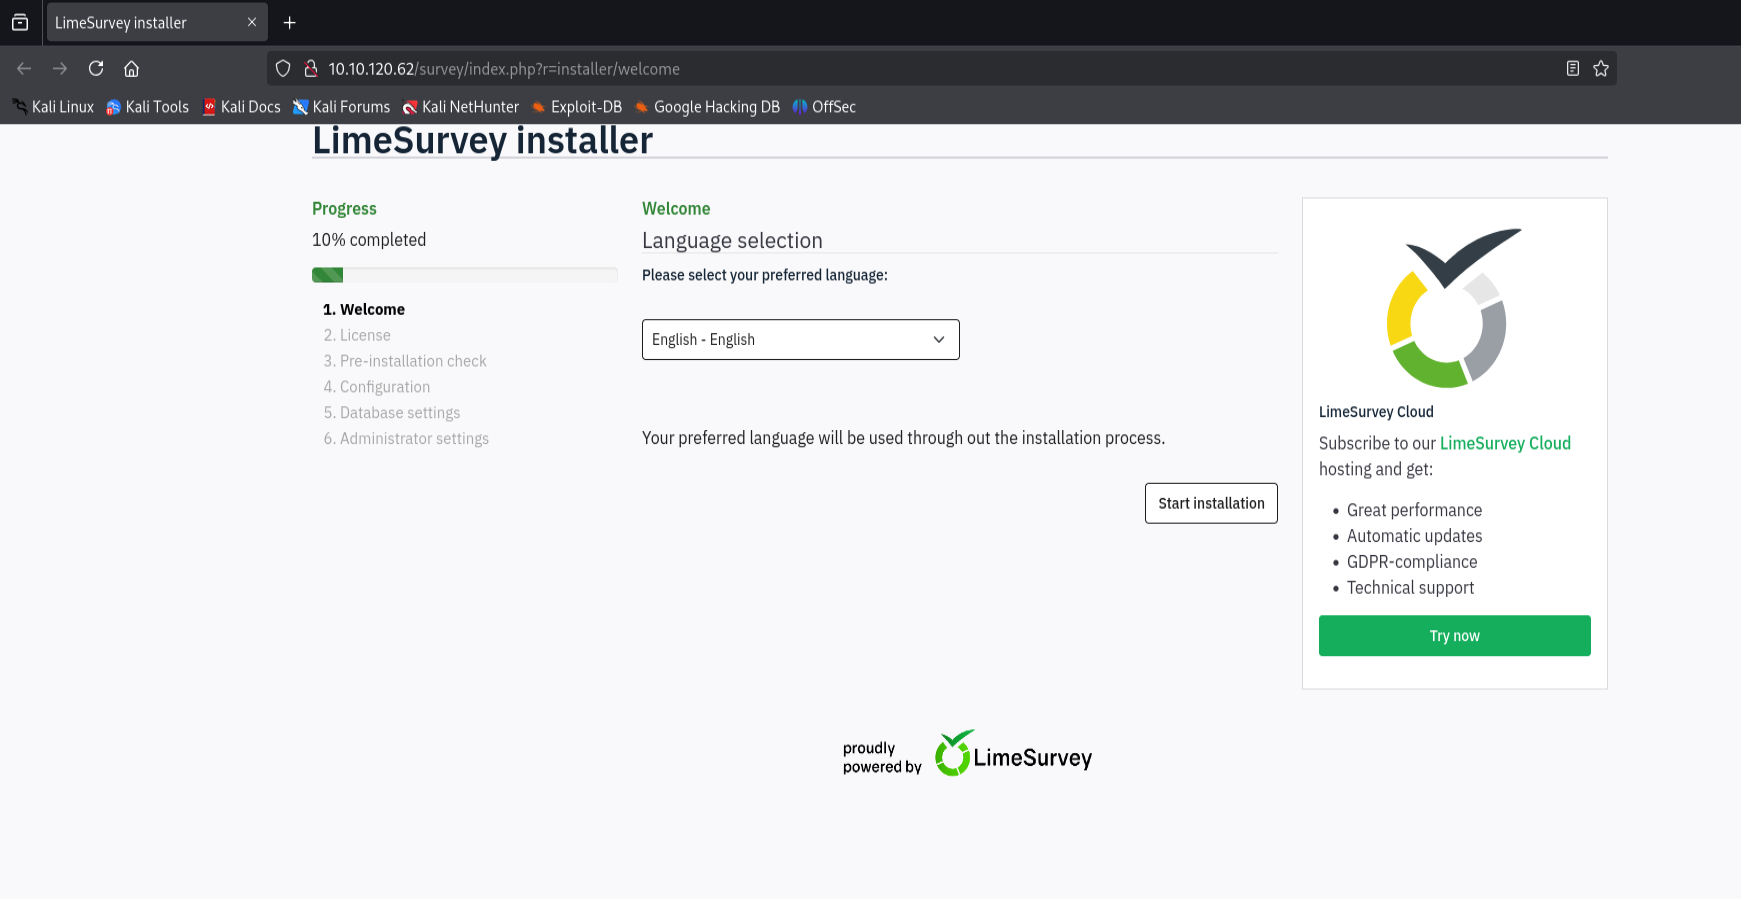Screen dimensions: 1741x899
Task: Select the LimeSurvey installer tab
Action: 156,22
